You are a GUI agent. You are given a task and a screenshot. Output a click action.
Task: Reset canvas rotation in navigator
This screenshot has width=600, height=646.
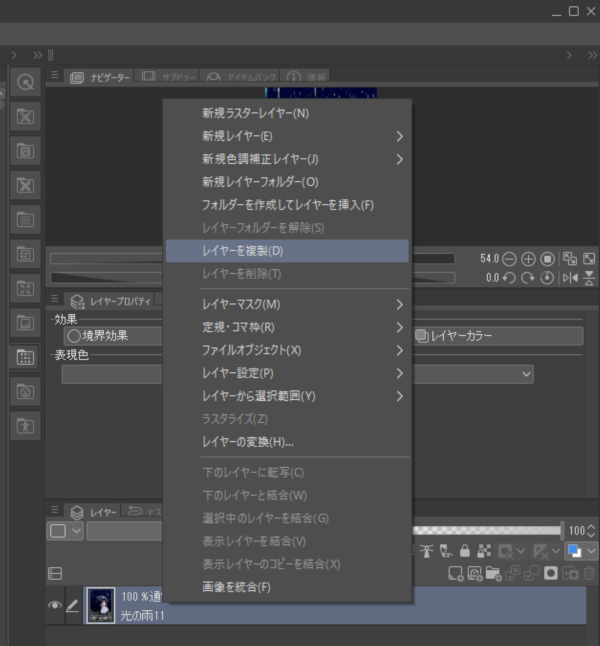pyautogui.click(x=547, y=278)
